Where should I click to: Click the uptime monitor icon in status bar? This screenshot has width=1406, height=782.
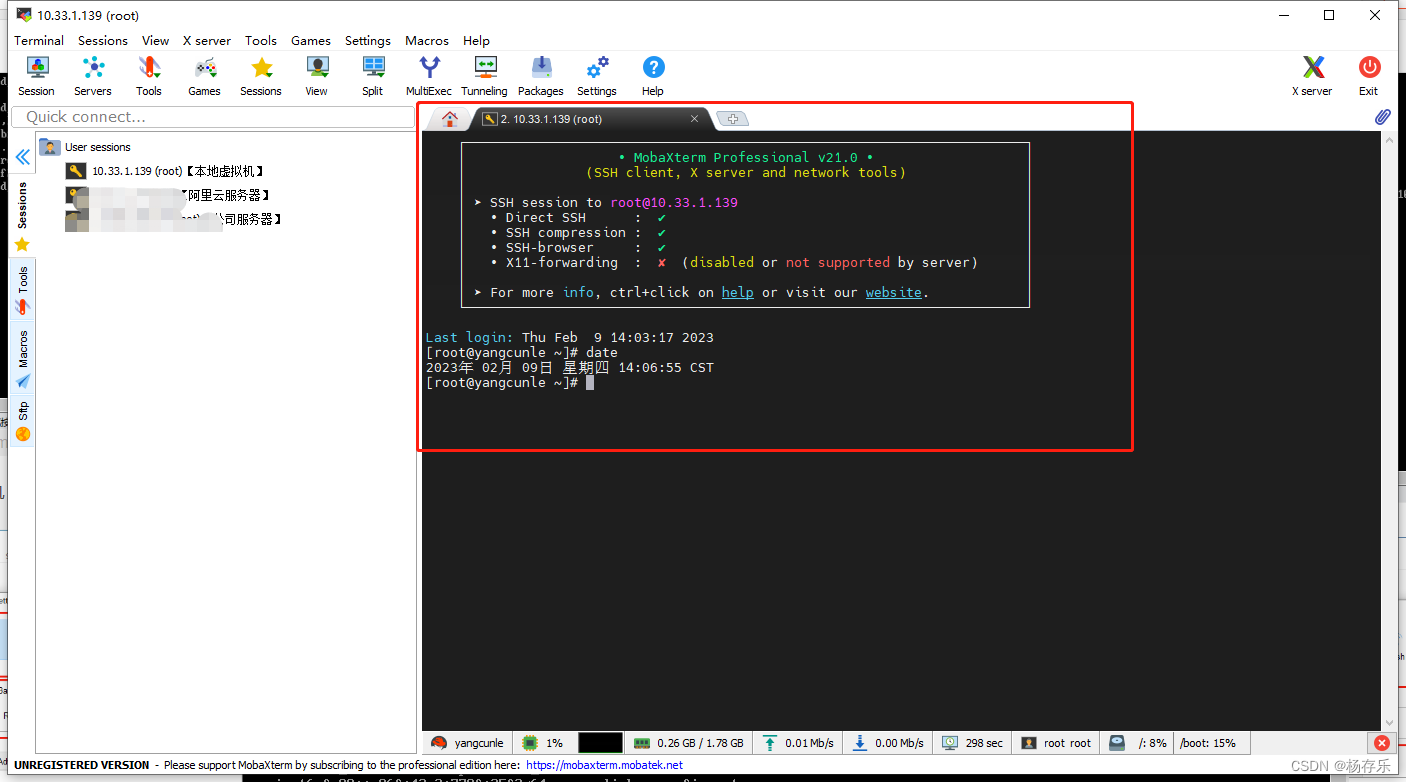(x=949, y=743)
